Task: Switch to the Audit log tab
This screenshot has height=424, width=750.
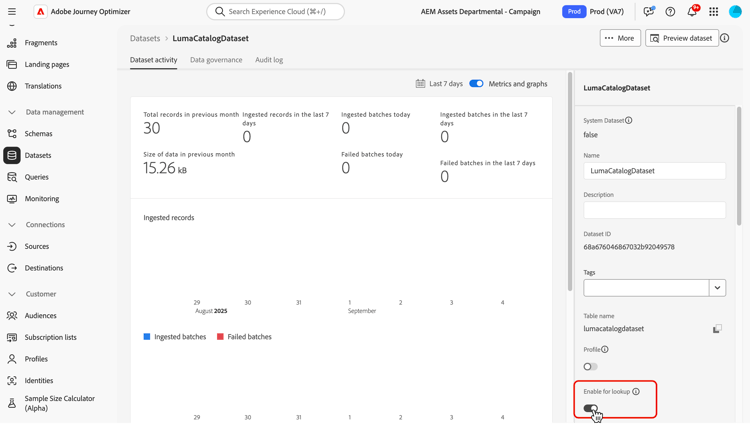Action: 269,60
